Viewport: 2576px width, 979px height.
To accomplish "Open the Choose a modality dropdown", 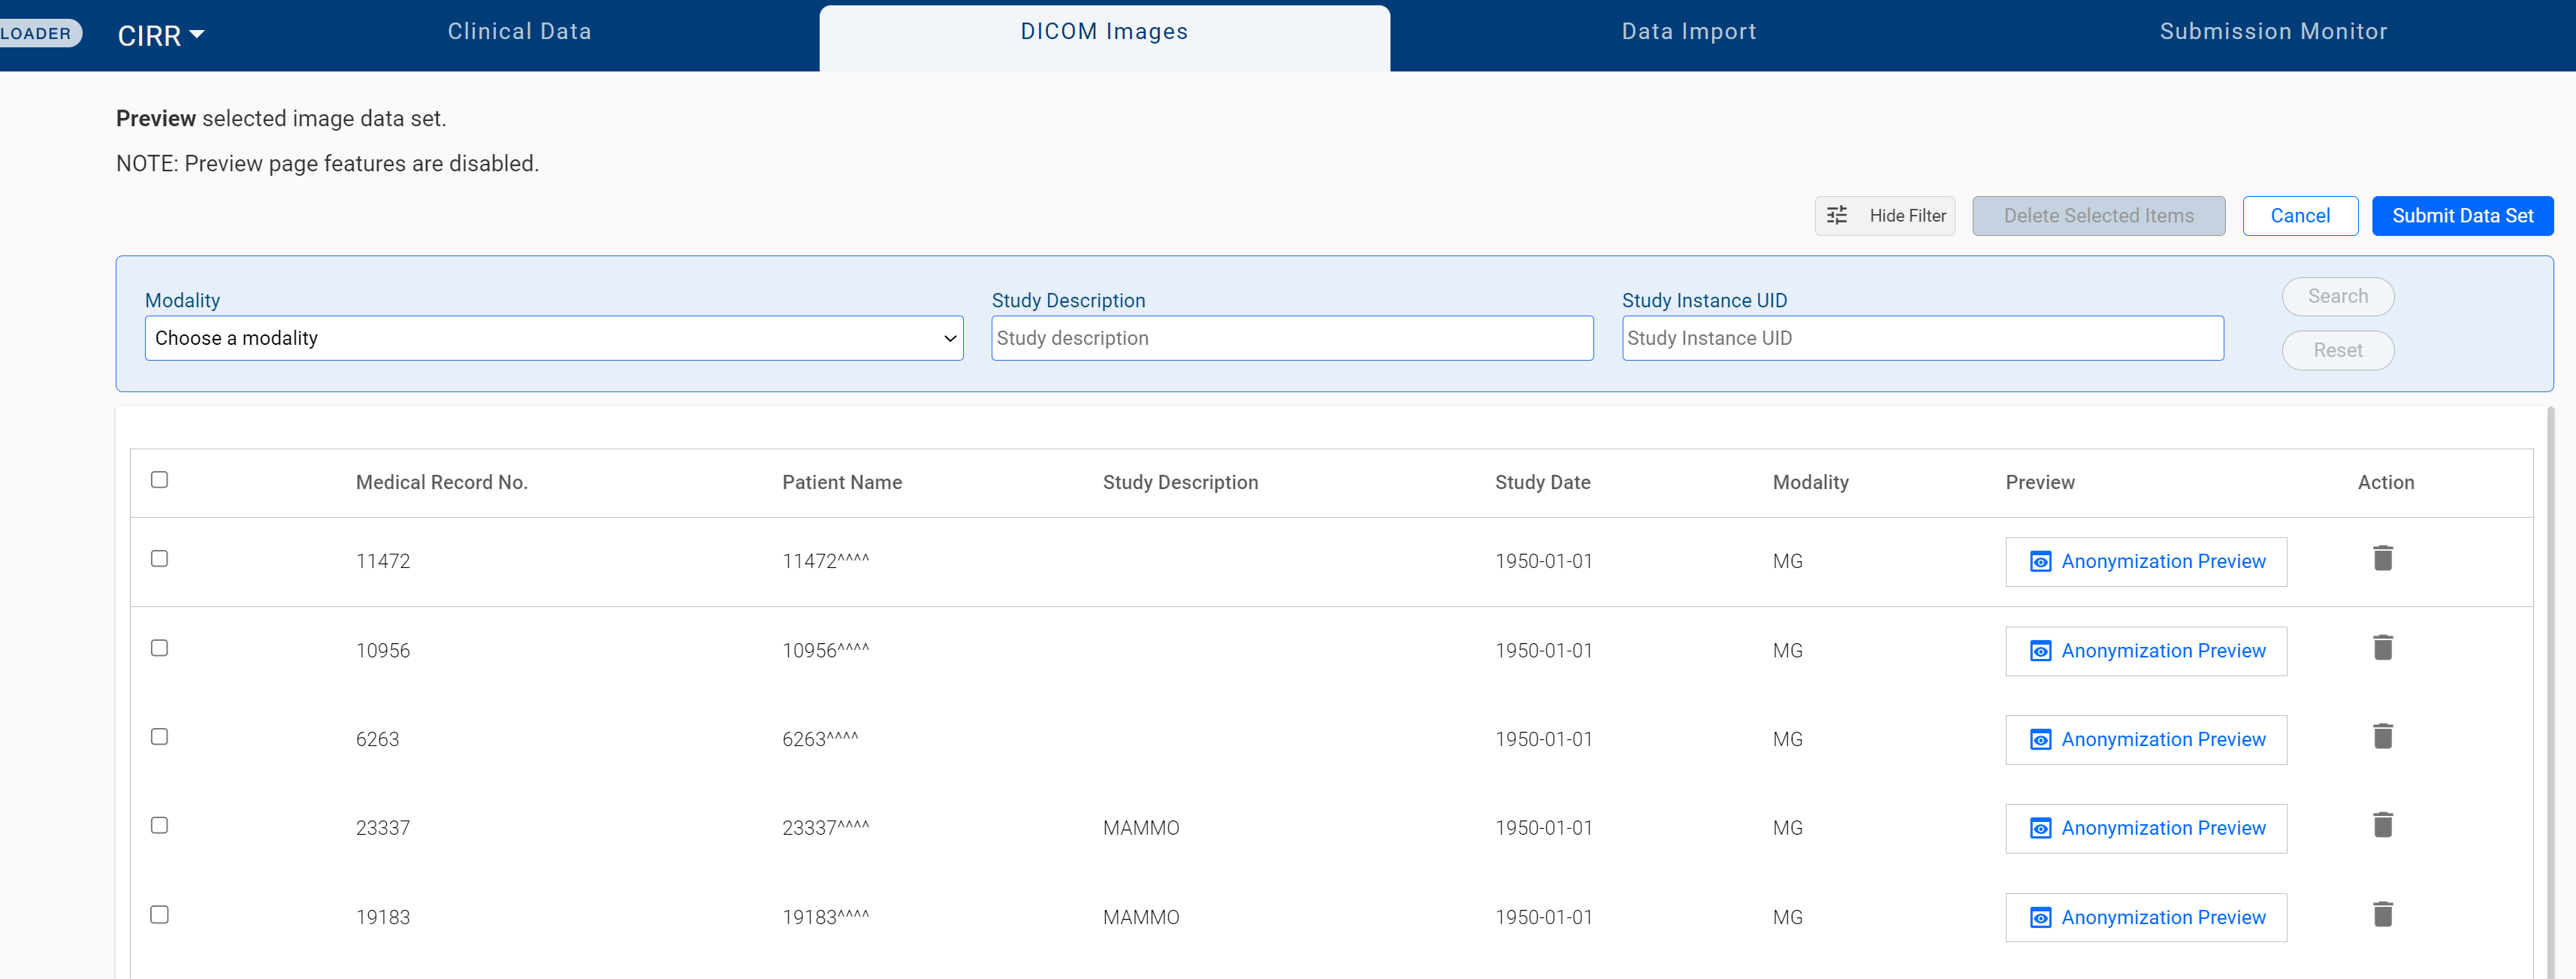I will [553, 338].
